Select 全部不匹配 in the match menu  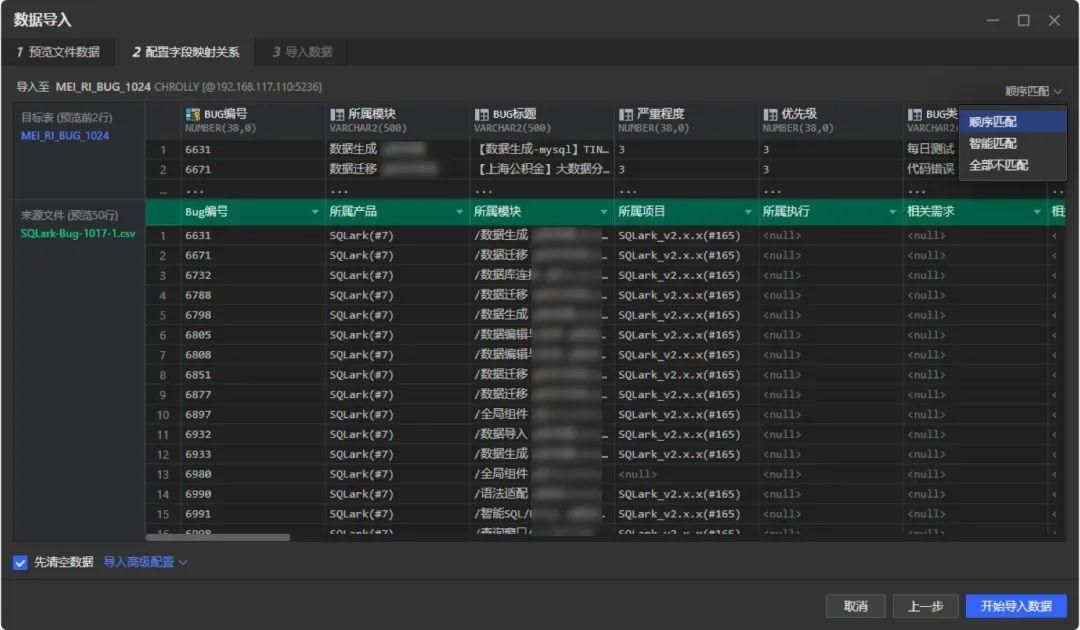click(1012, 165)
